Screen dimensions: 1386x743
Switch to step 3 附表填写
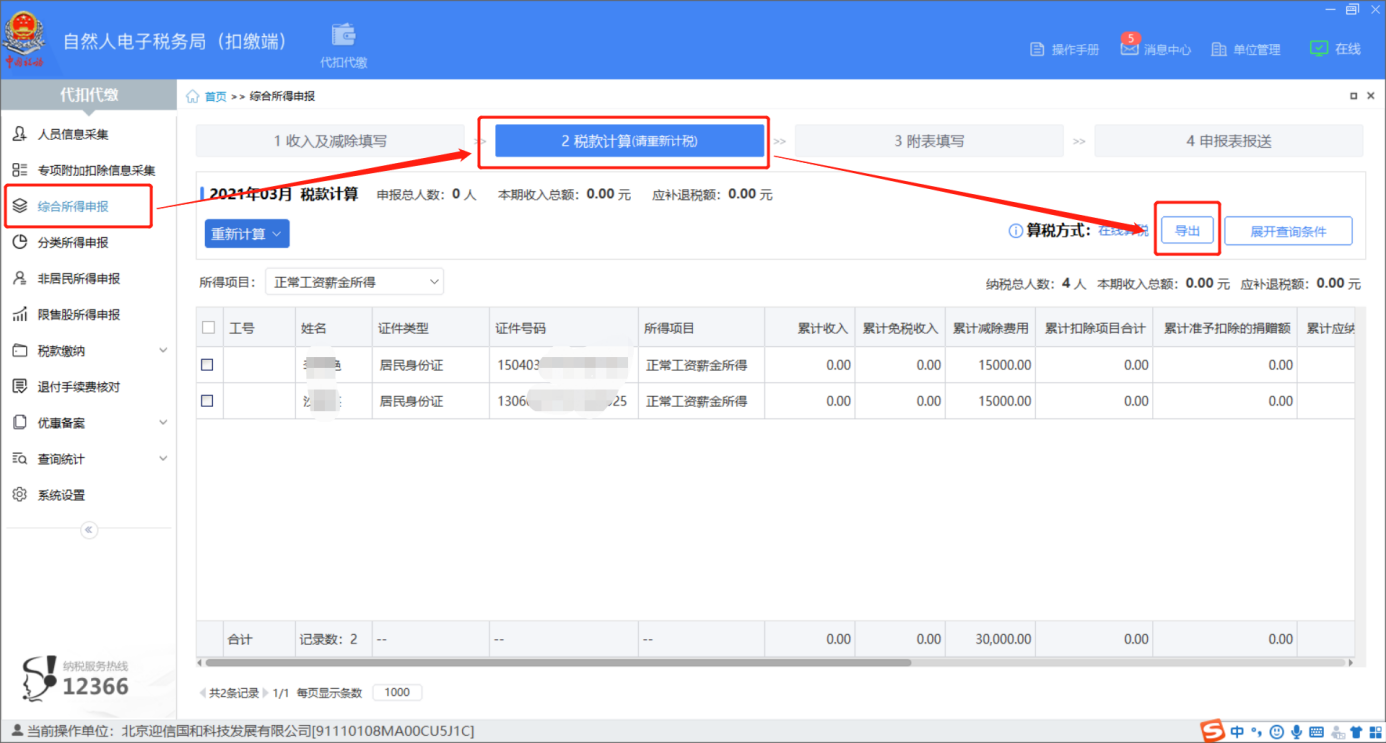tap(929, 141)
